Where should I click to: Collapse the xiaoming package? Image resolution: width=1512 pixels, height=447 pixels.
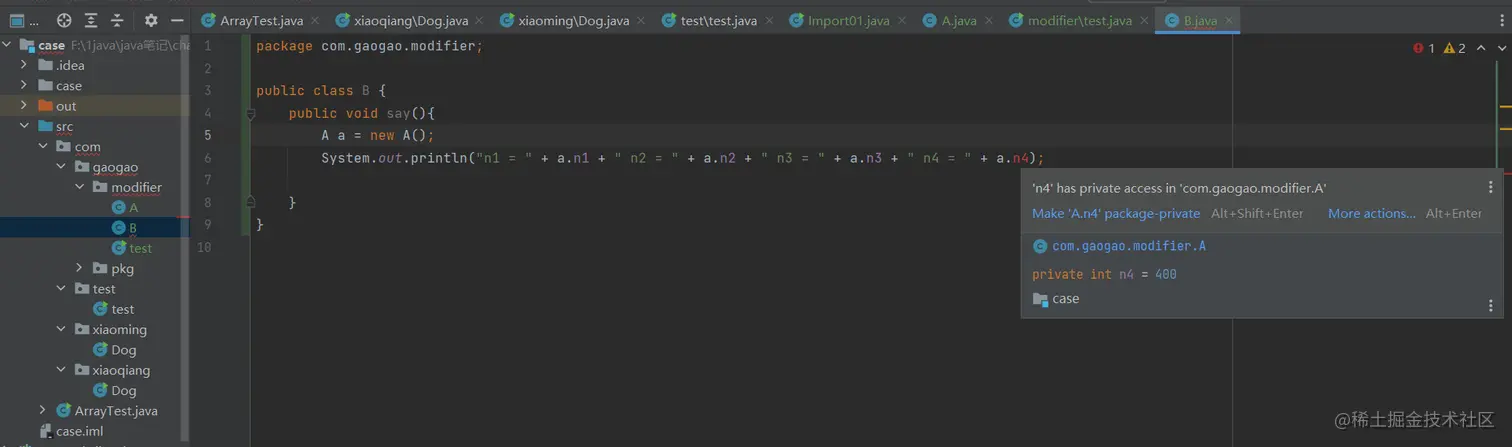point(61,329)
